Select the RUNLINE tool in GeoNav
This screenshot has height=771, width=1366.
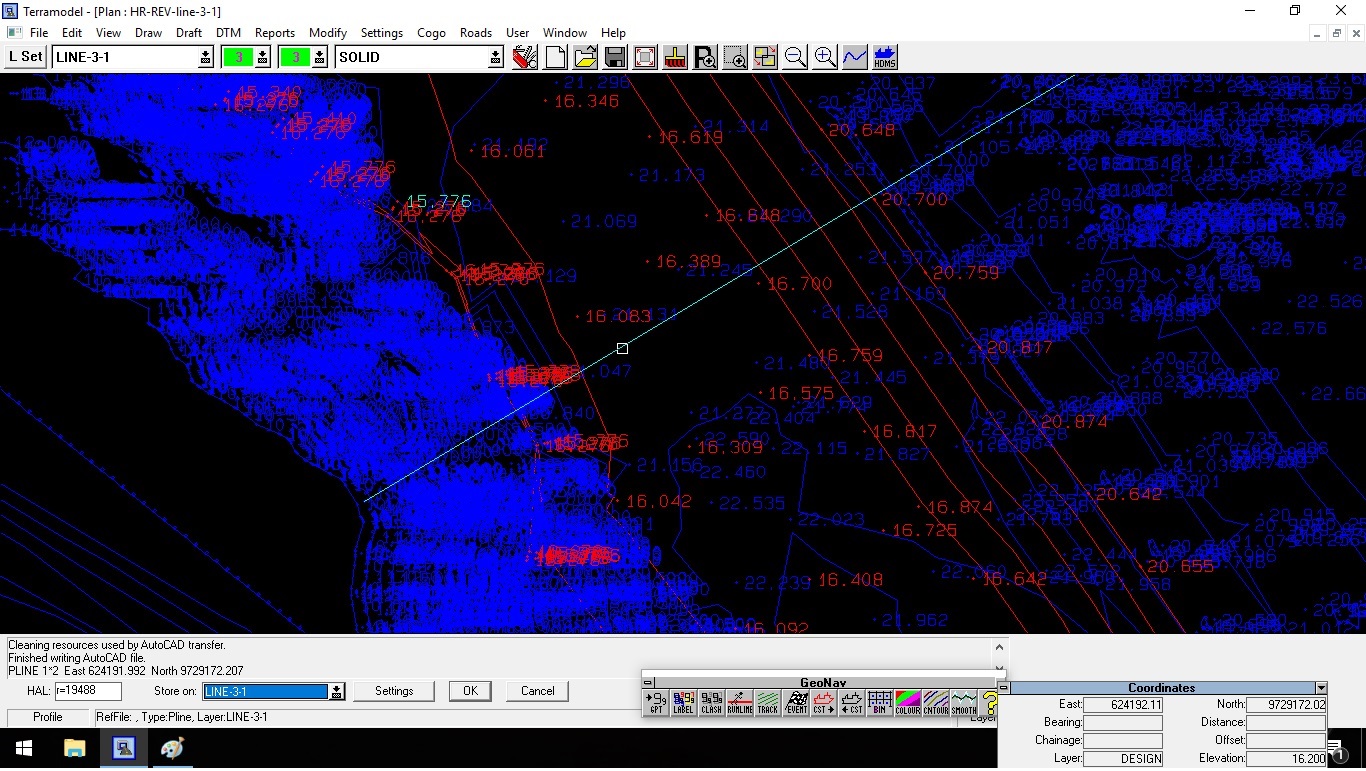coord(740,702)
